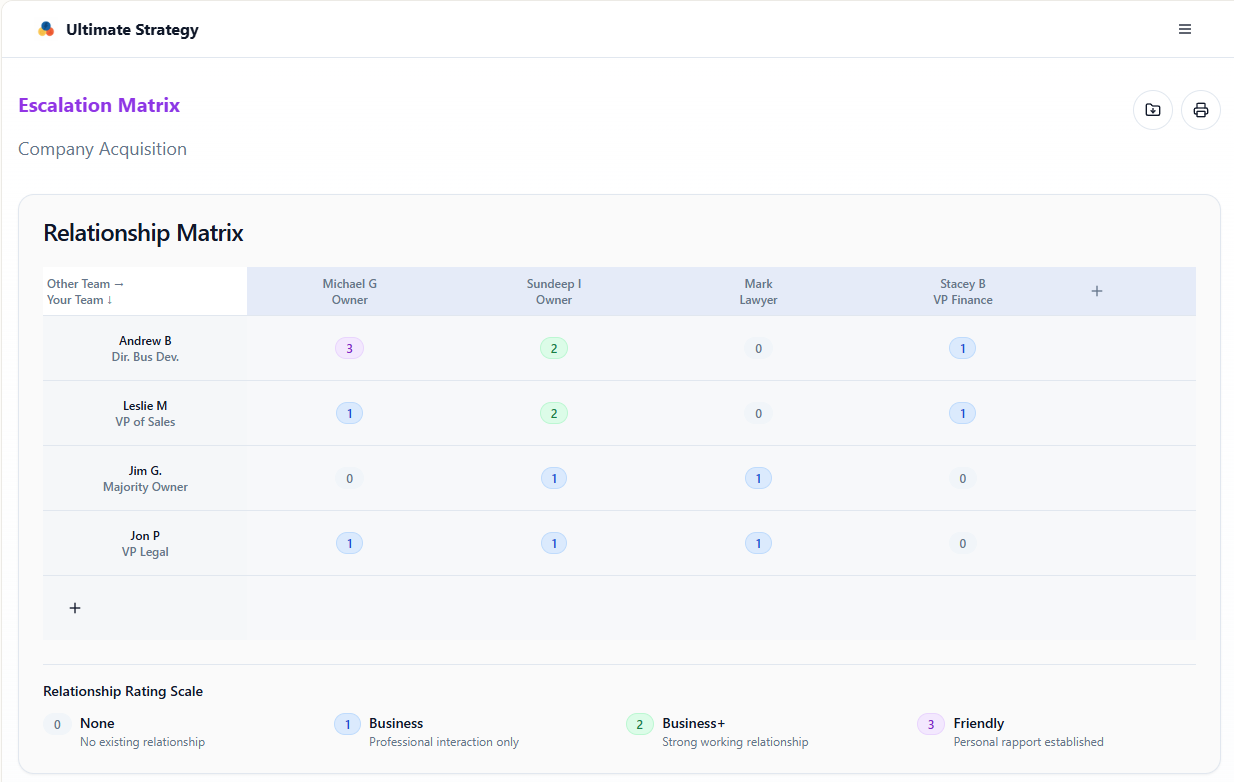Add a new Other Team column

(x=1096, y=291)
